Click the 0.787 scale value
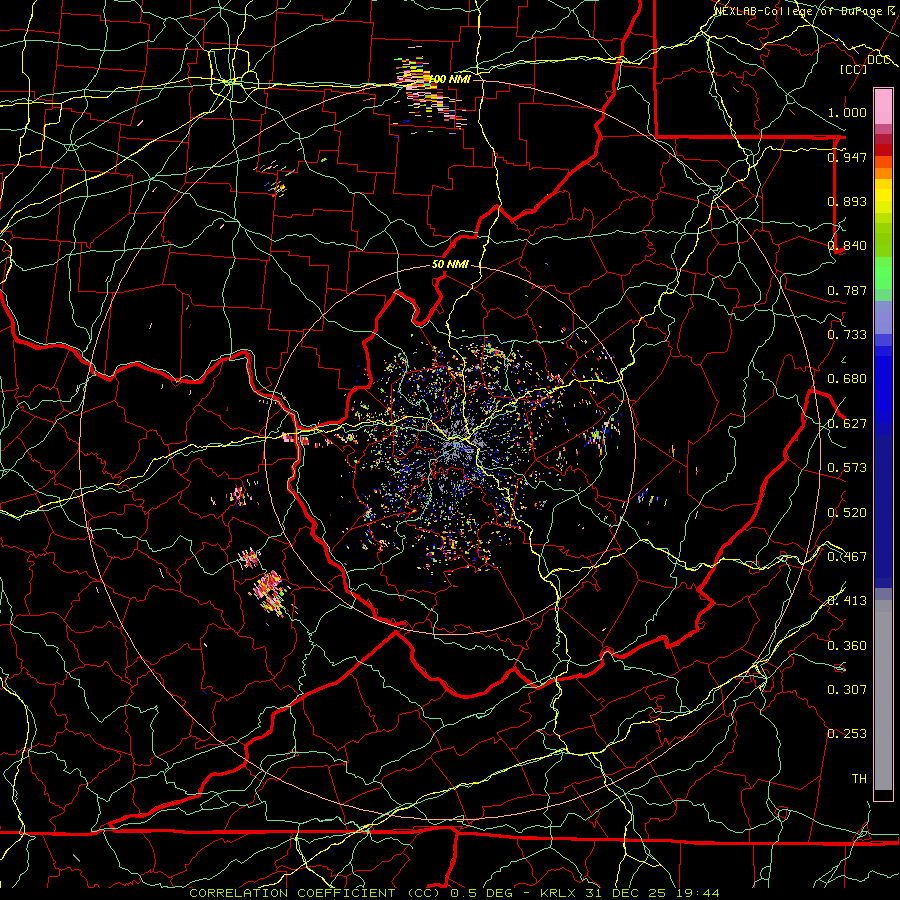This screenshot has height=900, width=900. [847, 290]
